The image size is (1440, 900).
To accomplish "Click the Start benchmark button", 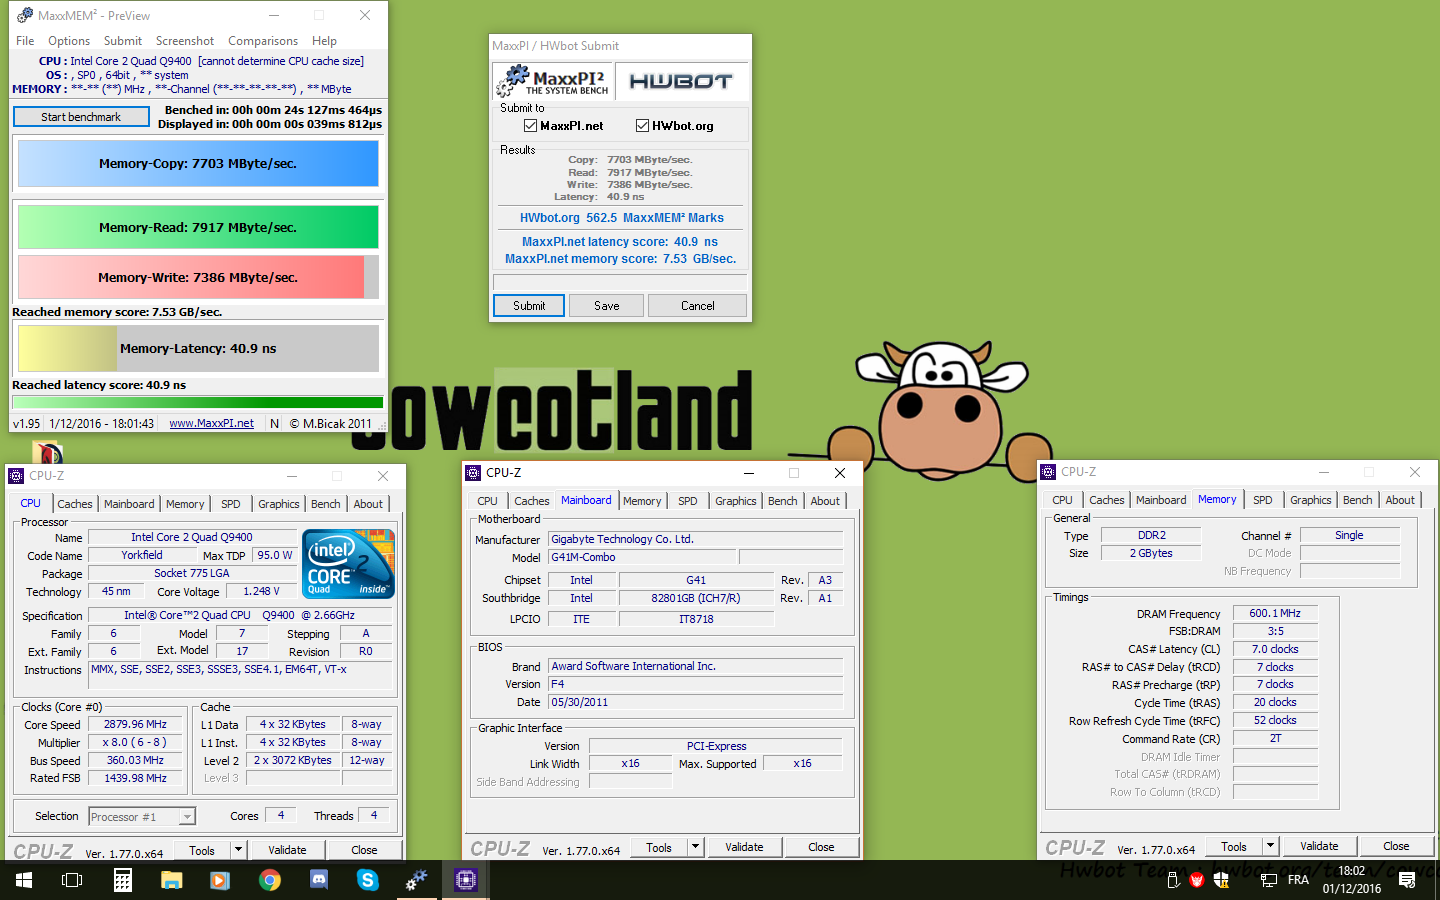I will pyautogui.click(x=81, y=117).
